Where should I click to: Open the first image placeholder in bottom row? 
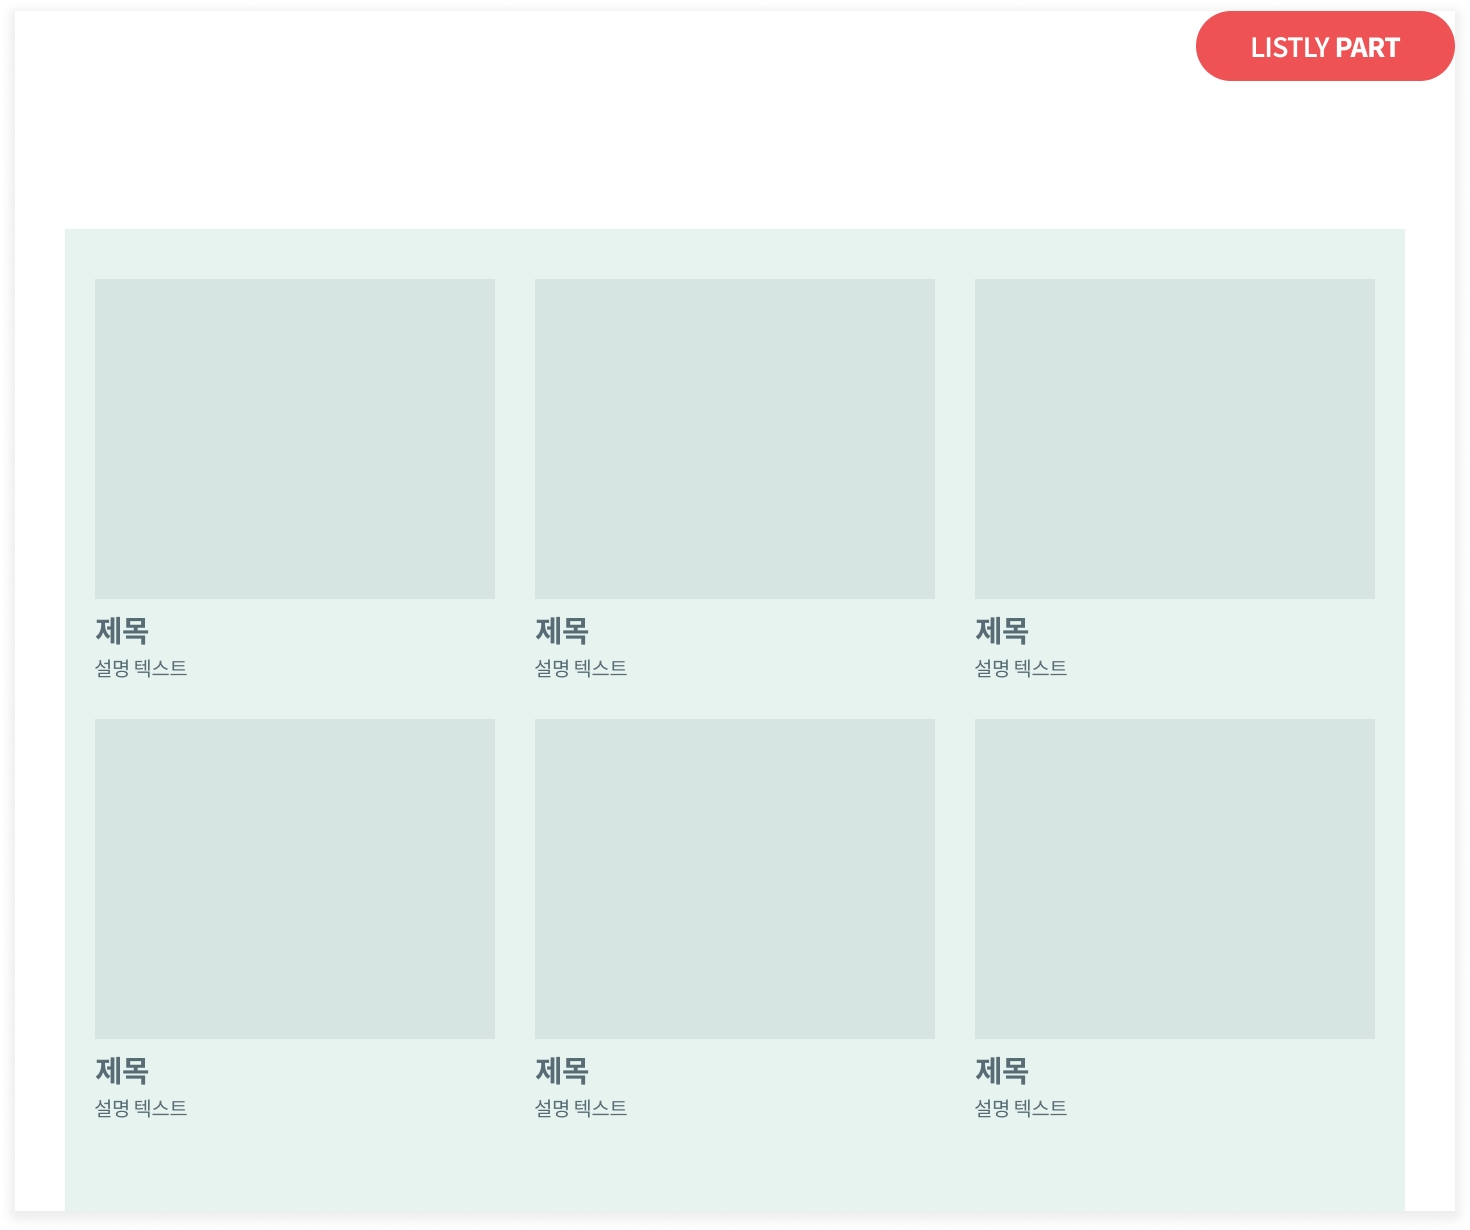295,879
